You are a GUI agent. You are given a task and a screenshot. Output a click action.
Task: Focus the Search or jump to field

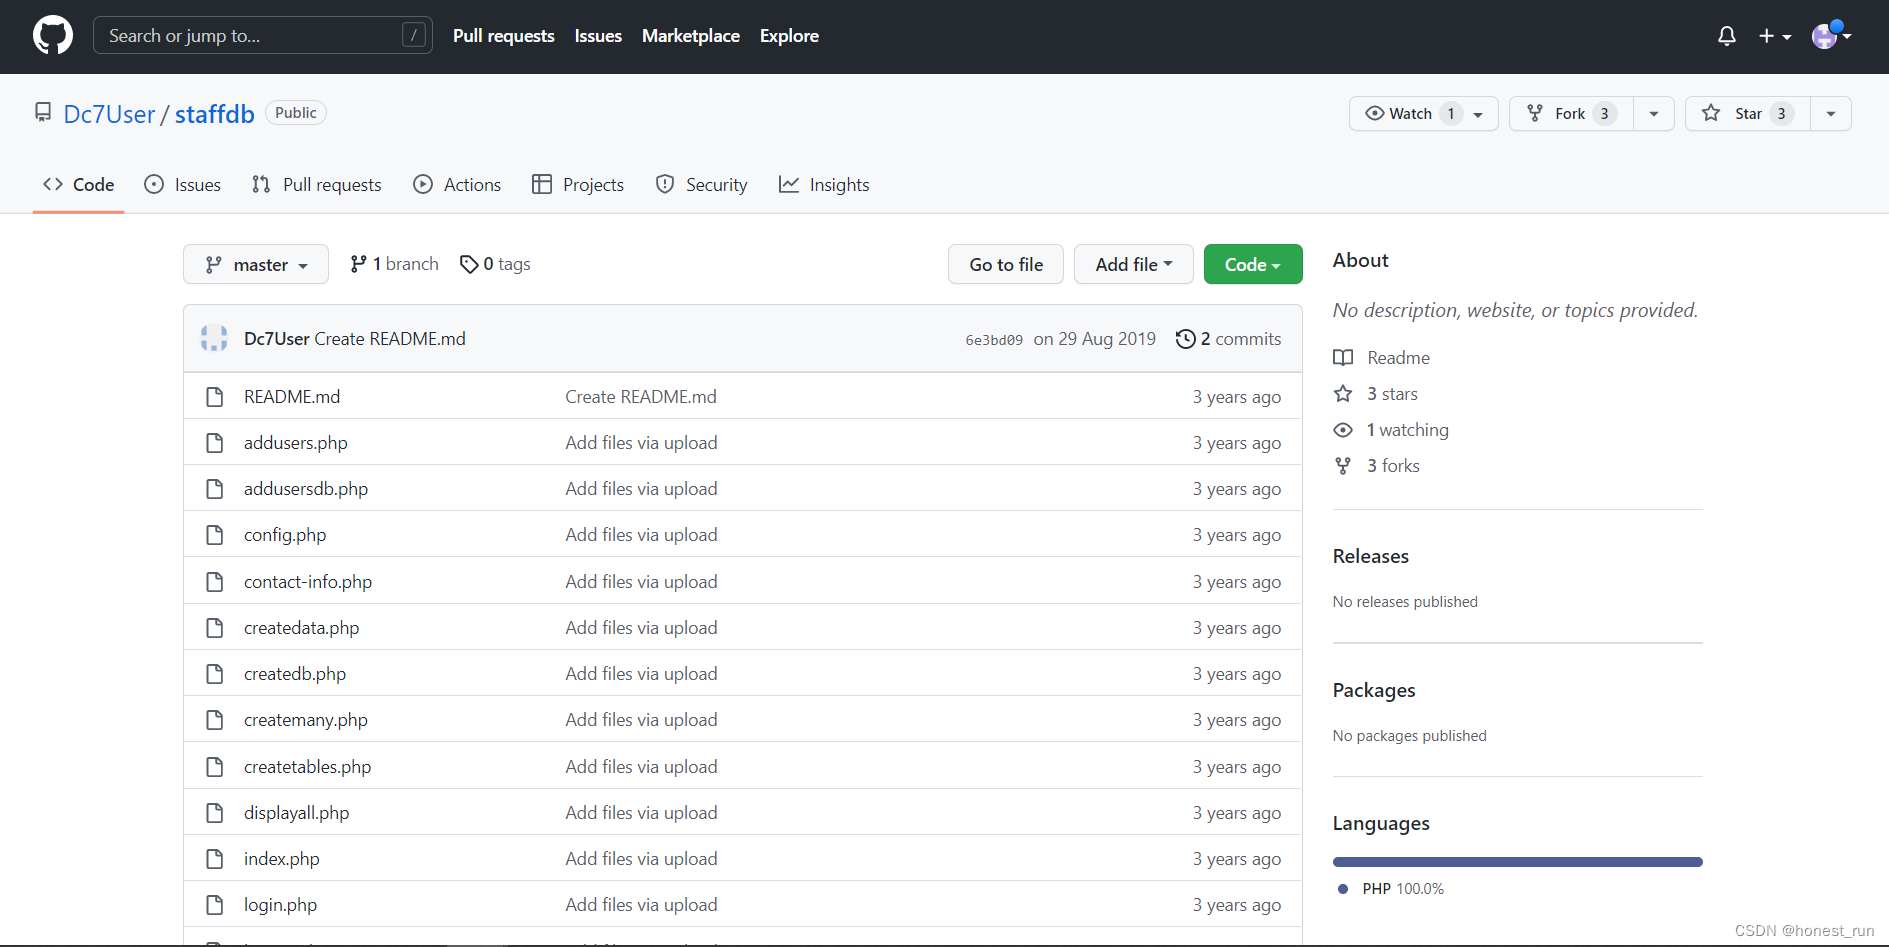(263, 35)
